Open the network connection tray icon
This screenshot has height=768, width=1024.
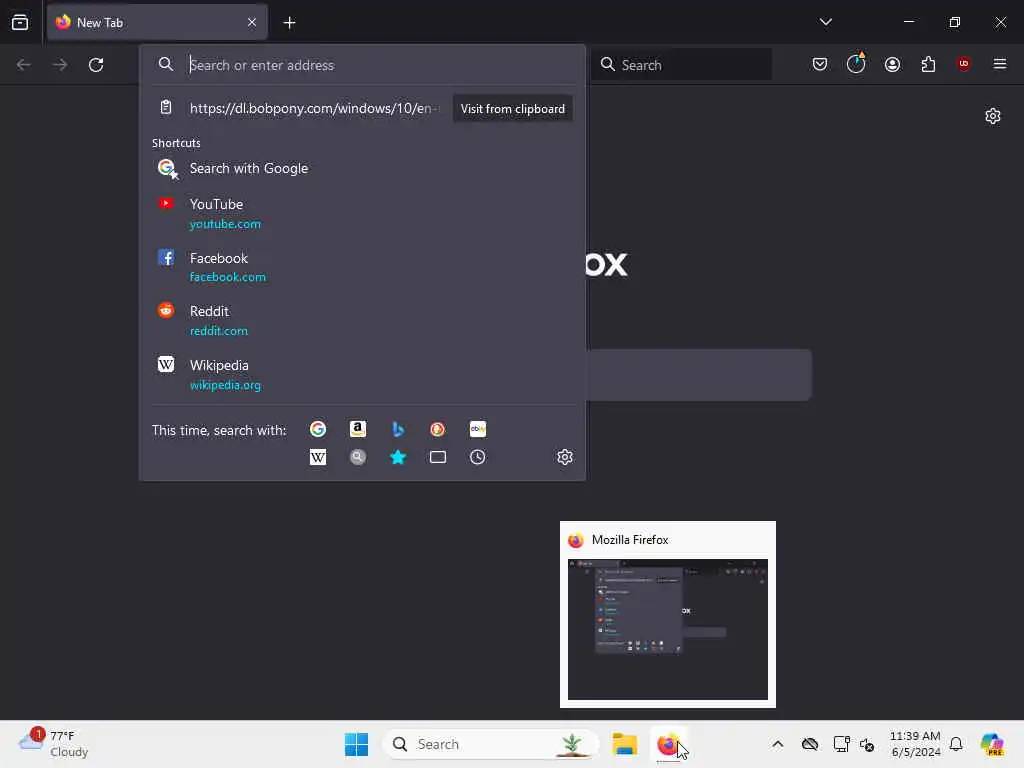[841, 744]
